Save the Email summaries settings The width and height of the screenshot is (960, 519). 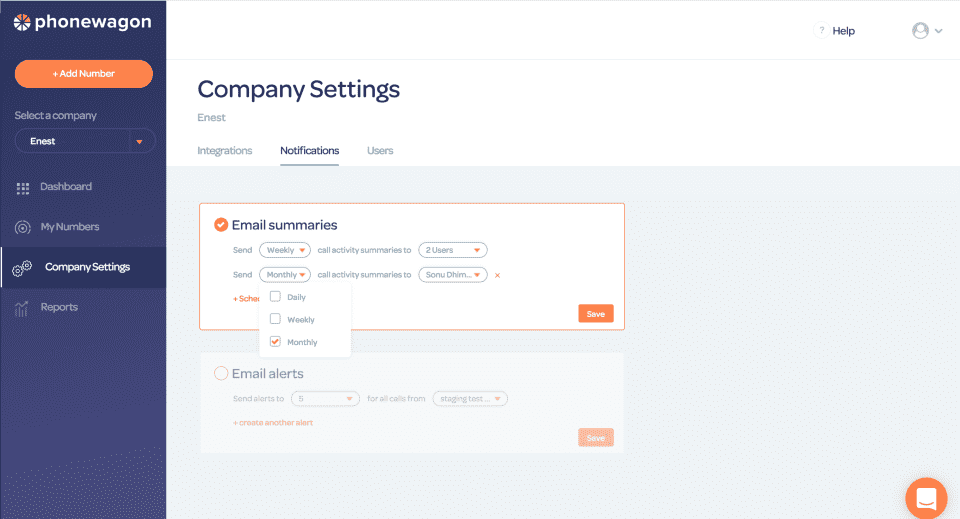click(x=595, y=314)
